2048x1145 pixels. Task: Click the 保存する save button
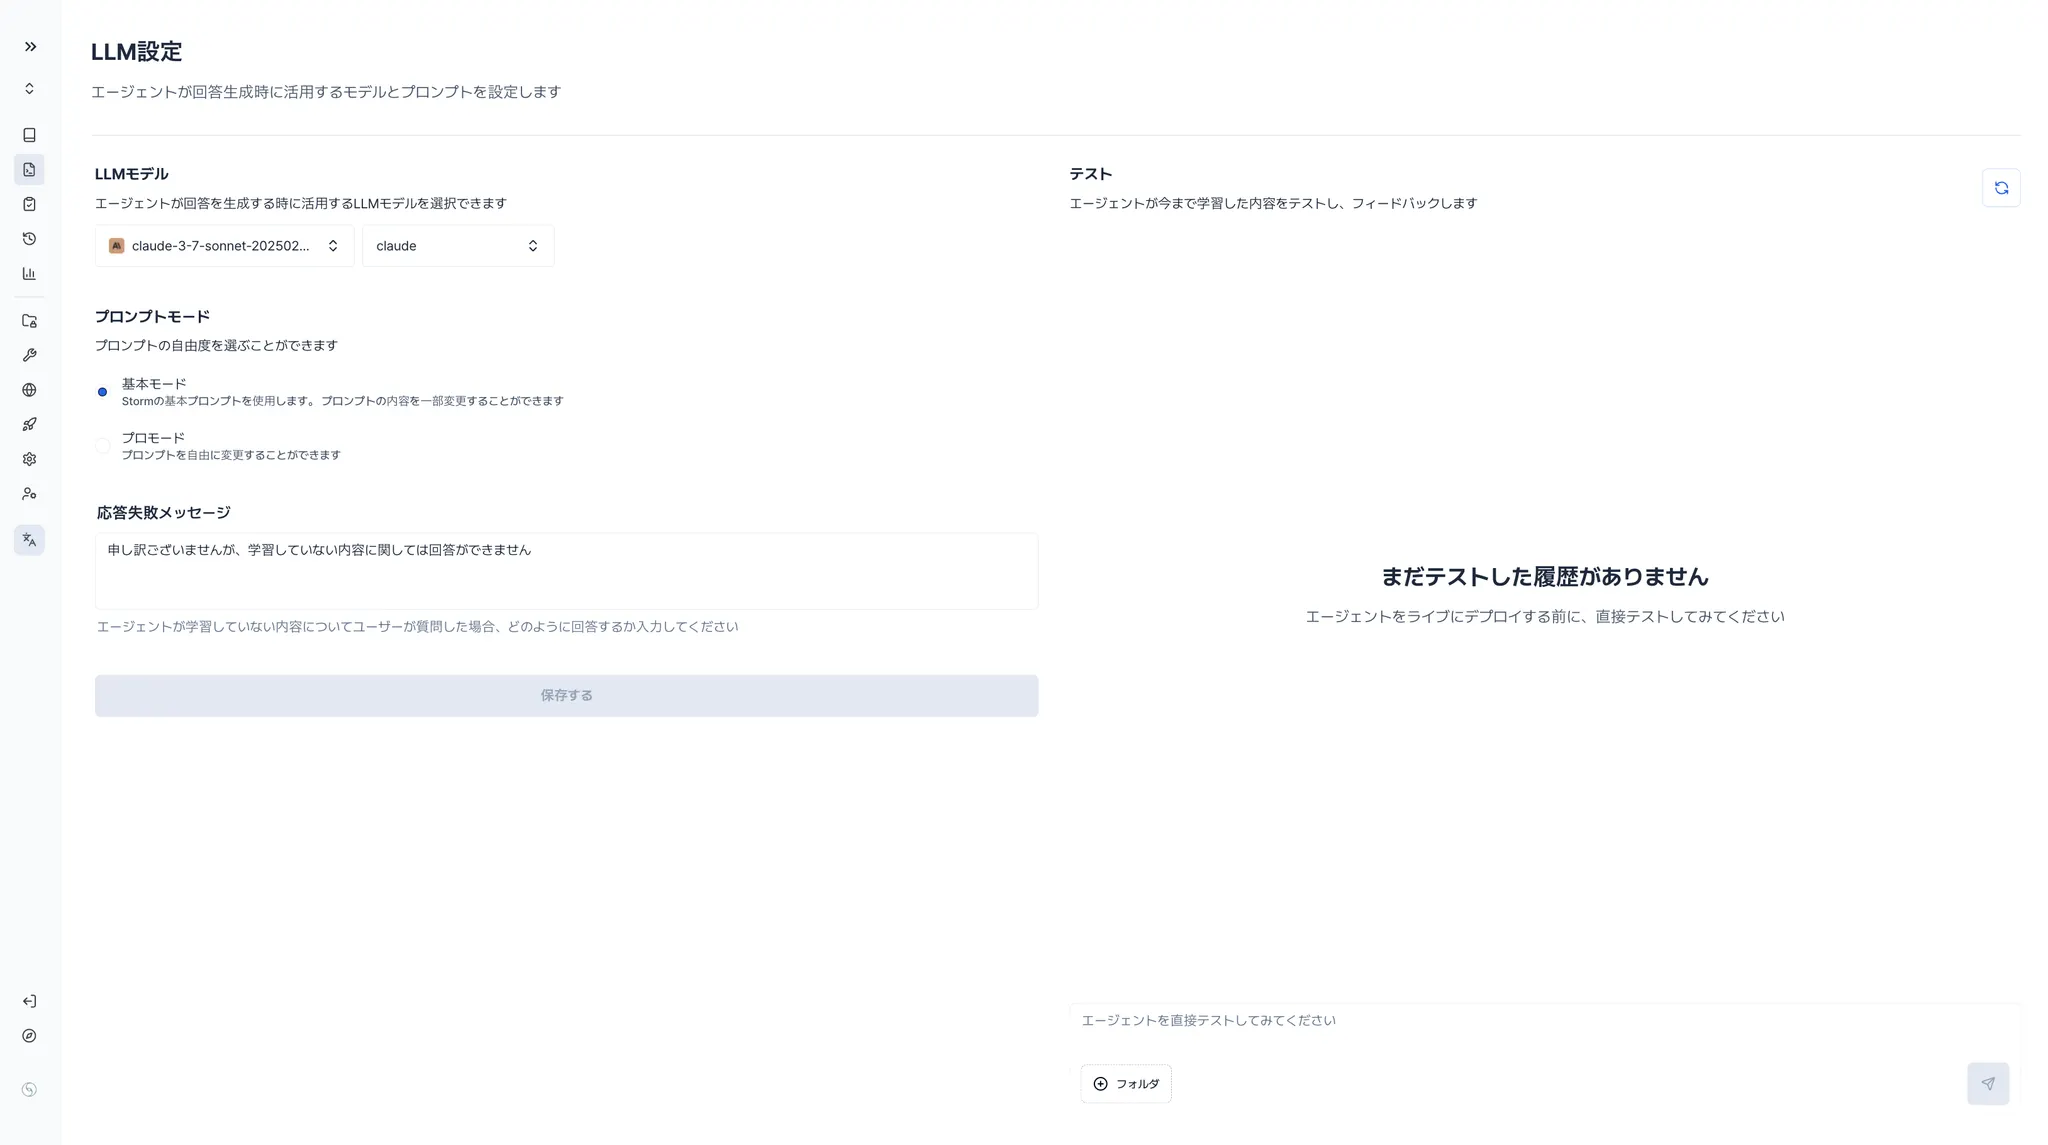[x=566, y=696]
